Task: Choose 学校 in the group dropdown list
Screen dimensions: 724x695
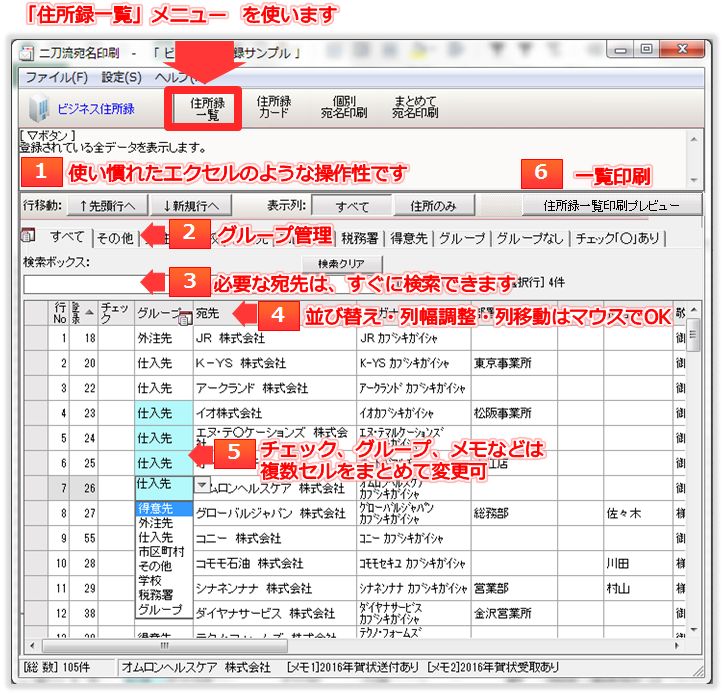Action: [164, 580]
